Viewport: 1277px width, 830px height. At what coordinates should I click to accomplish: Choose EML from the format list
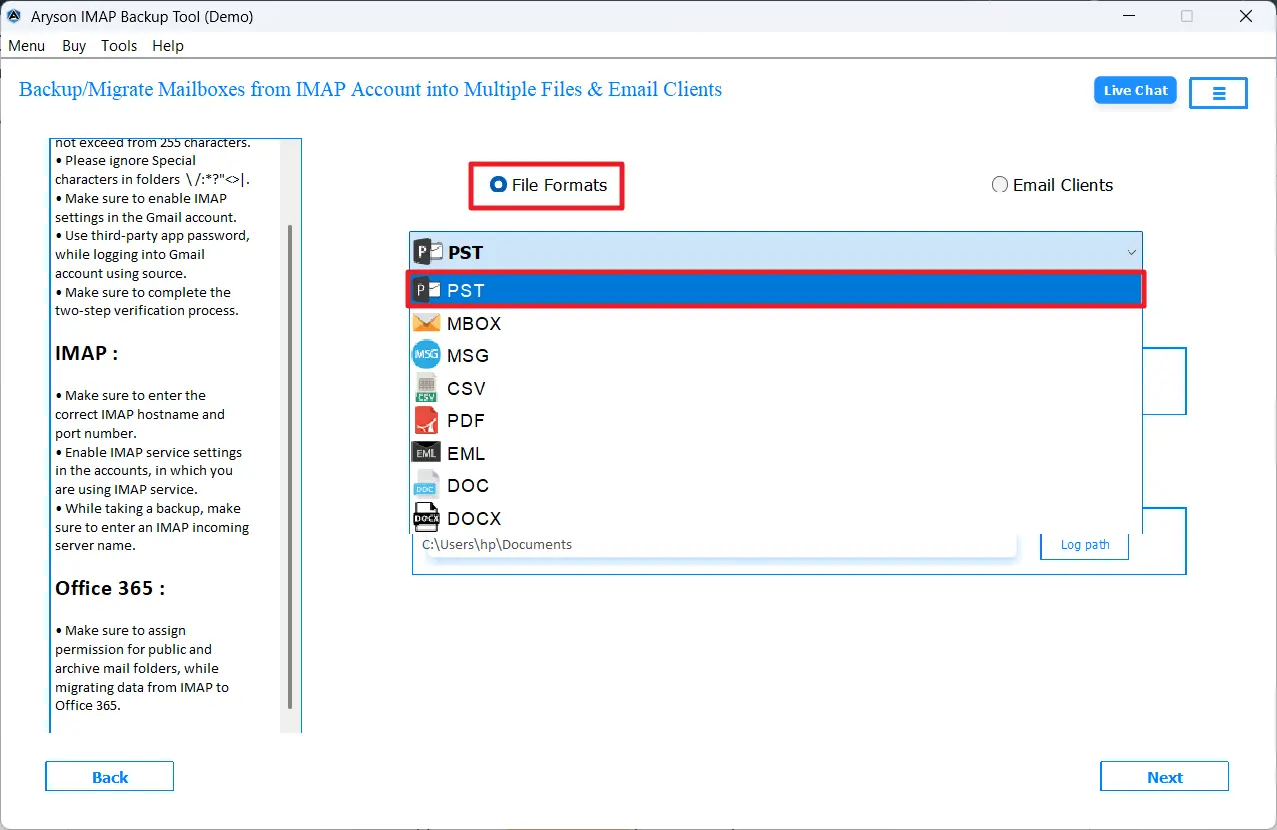coord(775,452)
